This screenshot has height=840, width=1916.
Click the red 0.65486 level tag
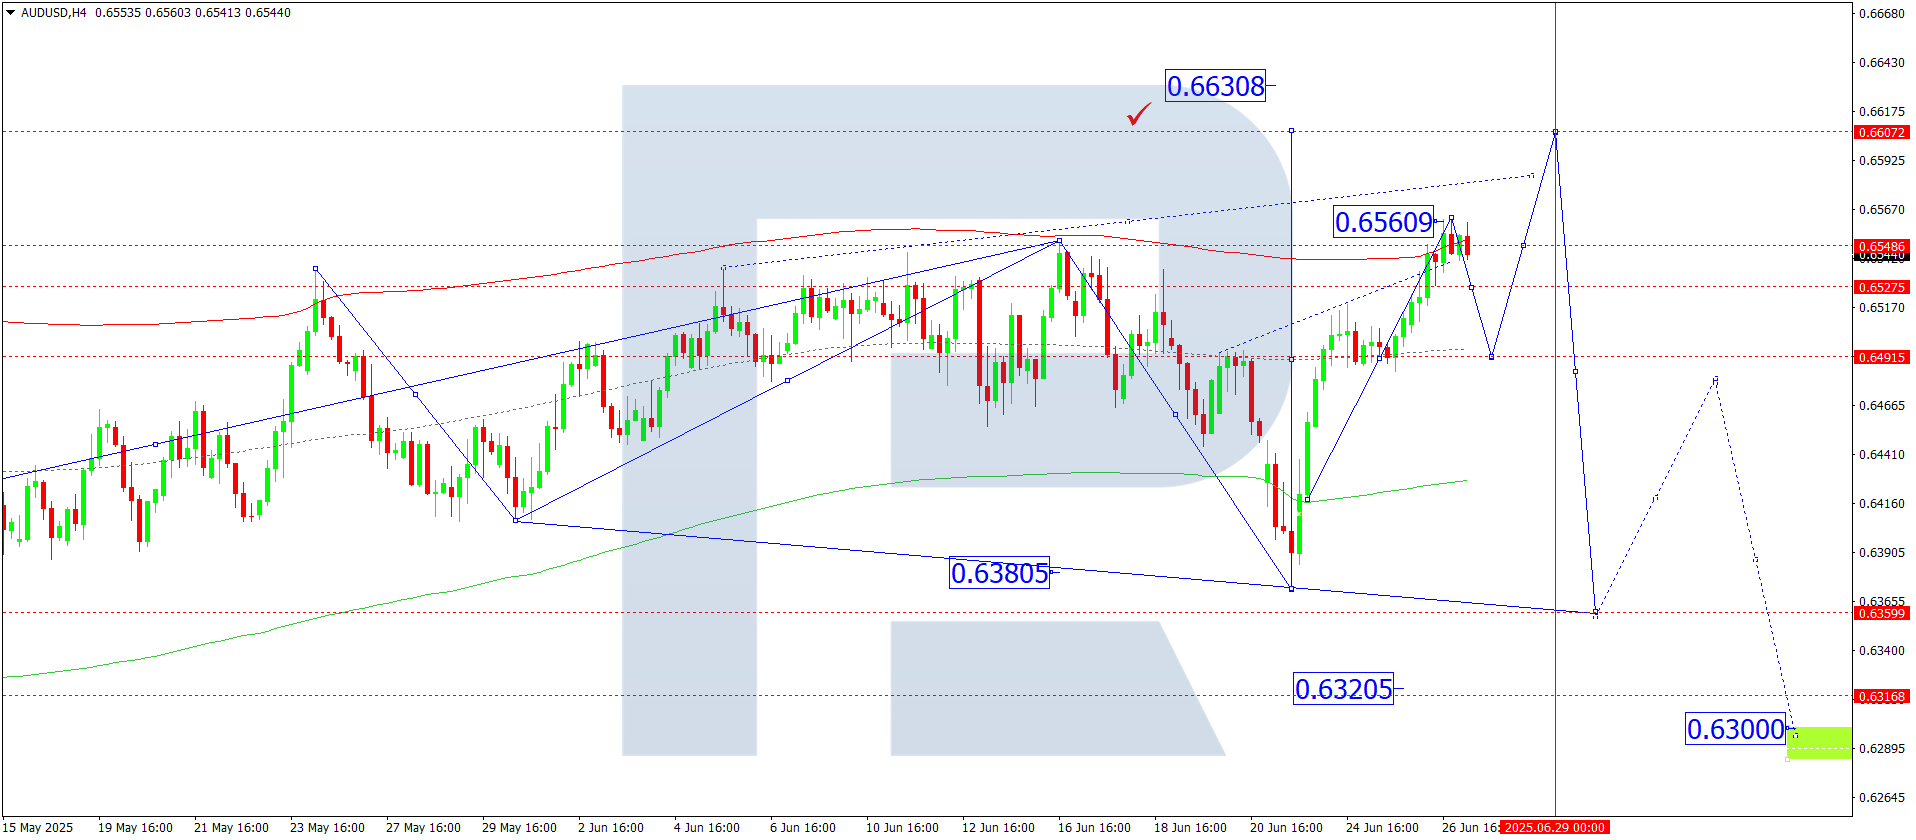(1881, 246)
